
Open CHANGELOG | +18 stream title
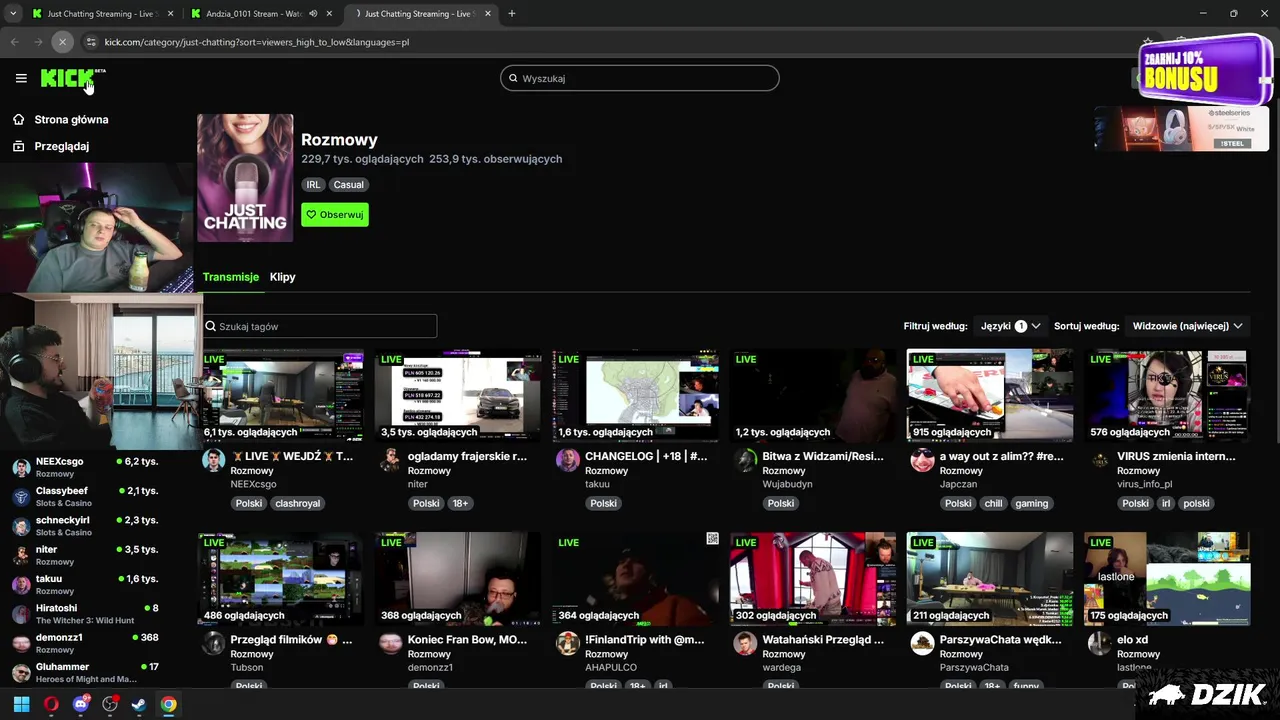click(x=646, y=456)
